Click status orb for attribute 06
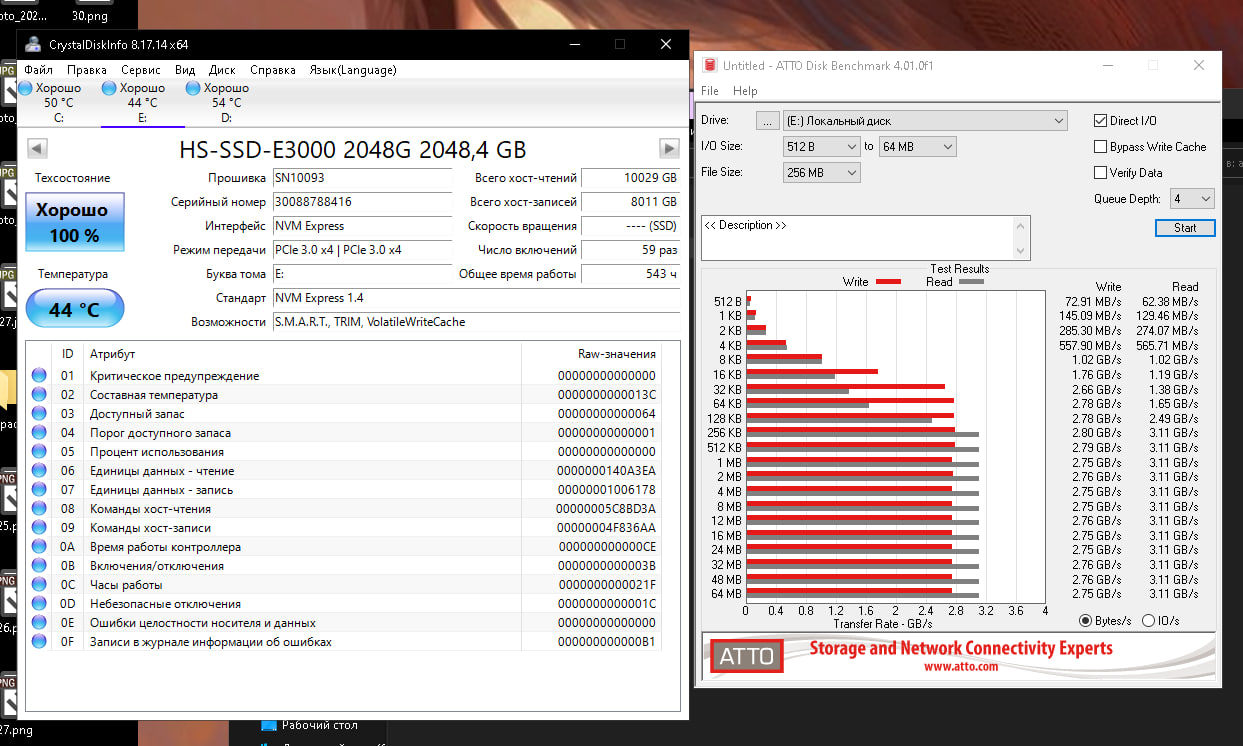Image resolution: width=1243 pixels, height=746 pixels. (39, 471)
